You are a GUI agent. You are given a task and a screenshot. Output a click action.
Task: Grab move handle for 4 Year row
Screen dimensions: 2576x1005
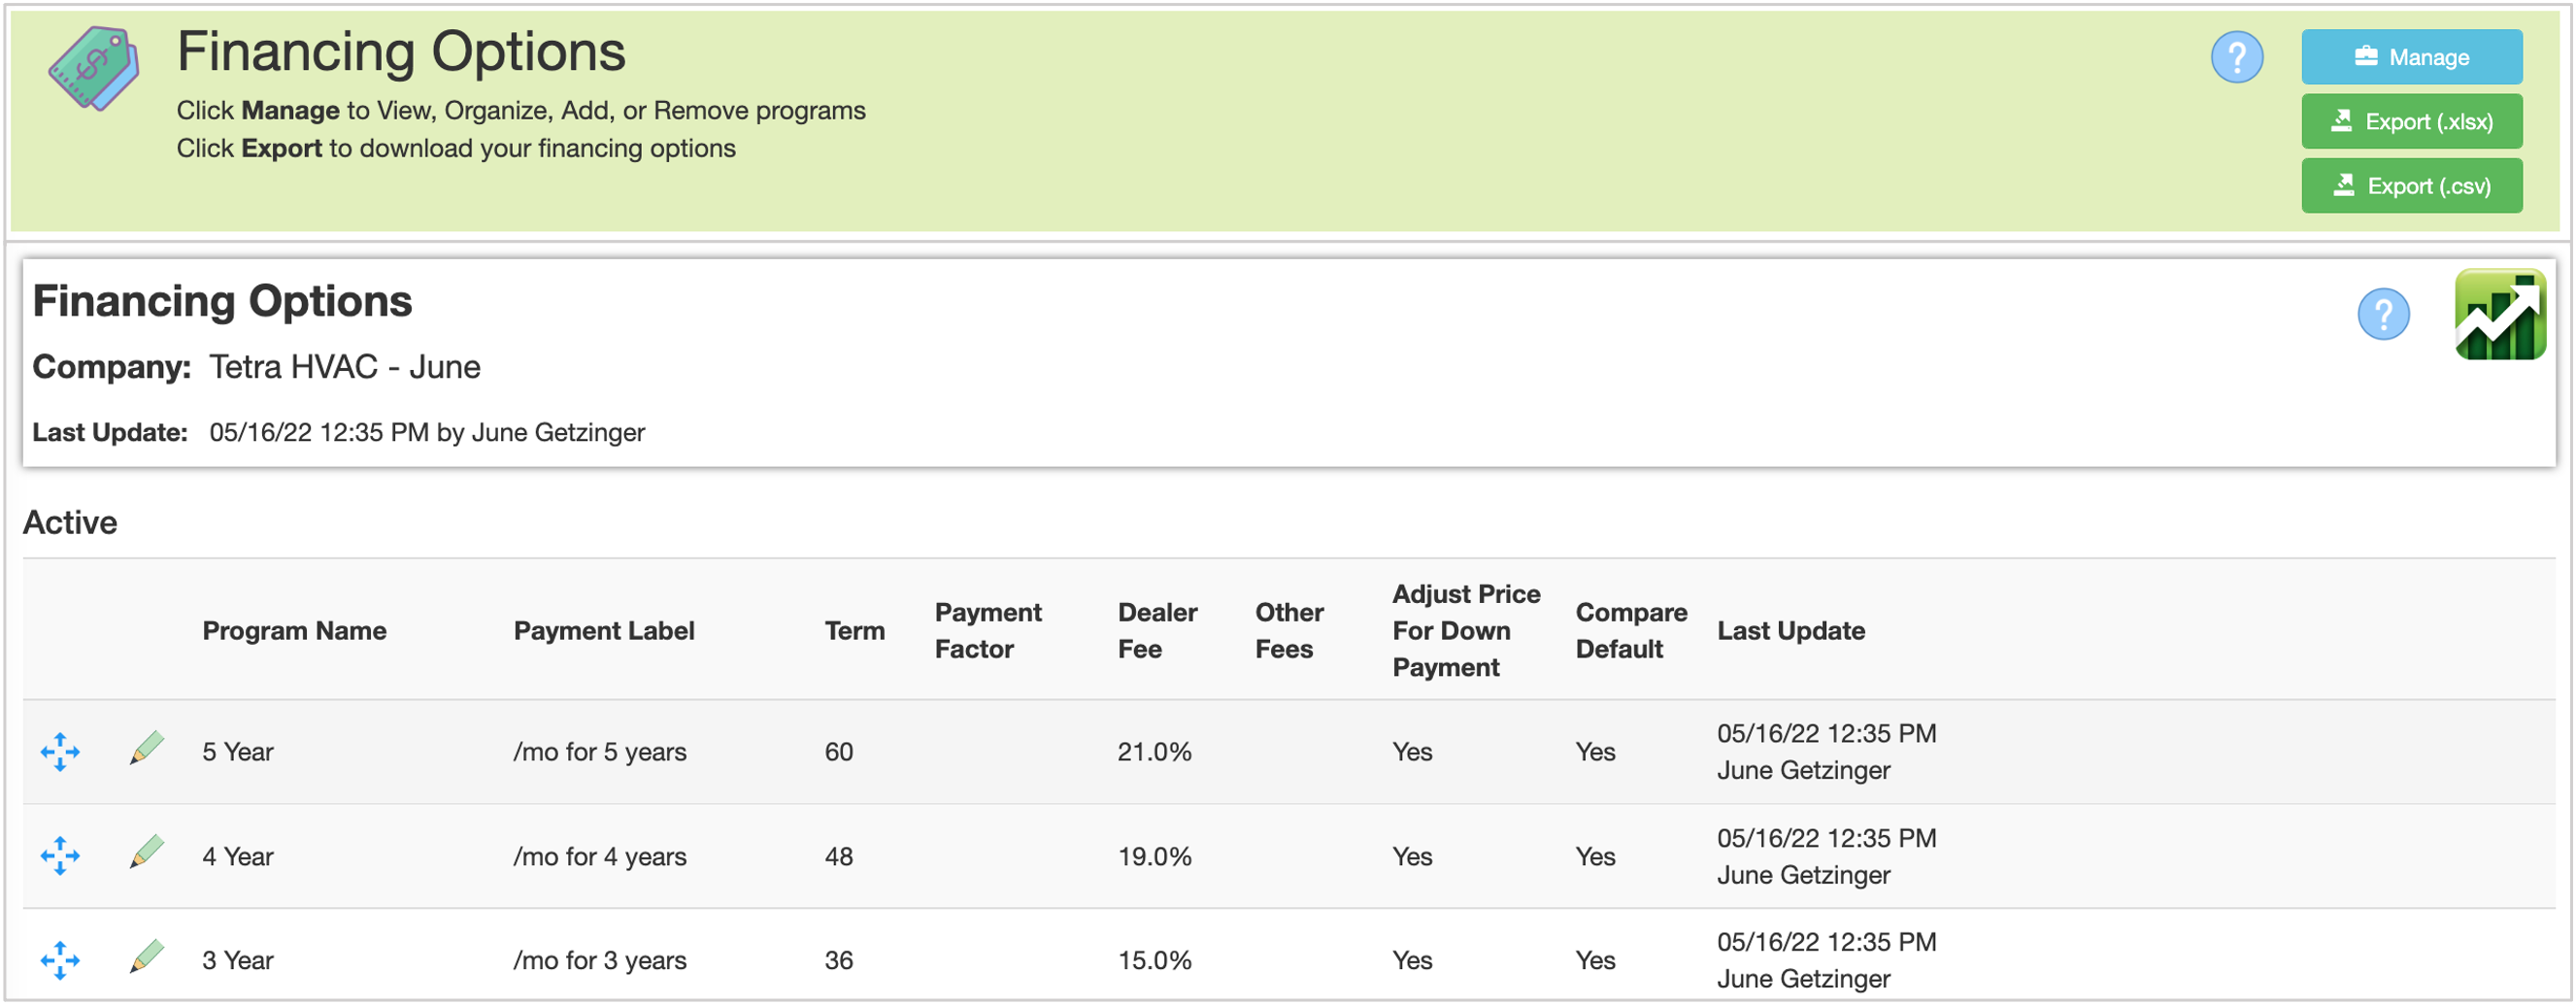coord(60,856)
